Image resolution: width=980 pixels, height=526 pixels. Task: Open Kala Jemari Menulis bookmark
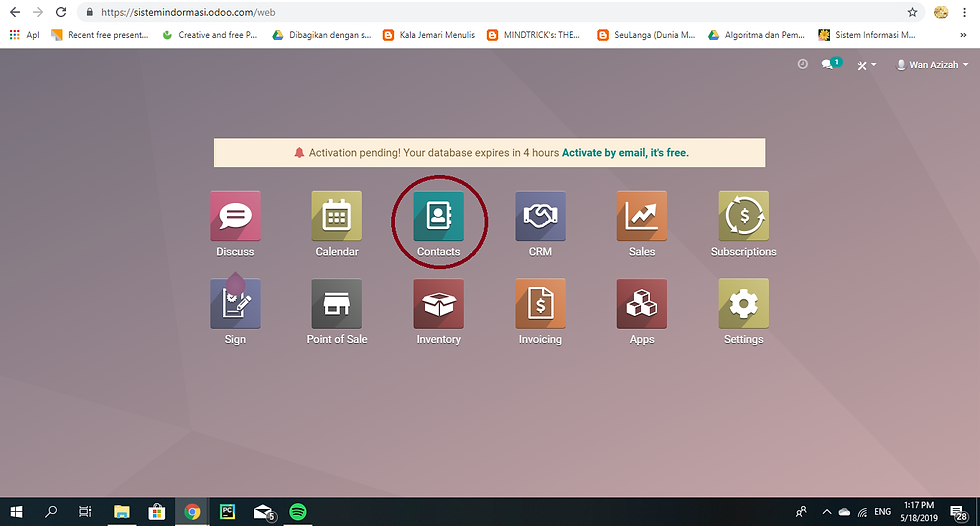click(429, 35)
